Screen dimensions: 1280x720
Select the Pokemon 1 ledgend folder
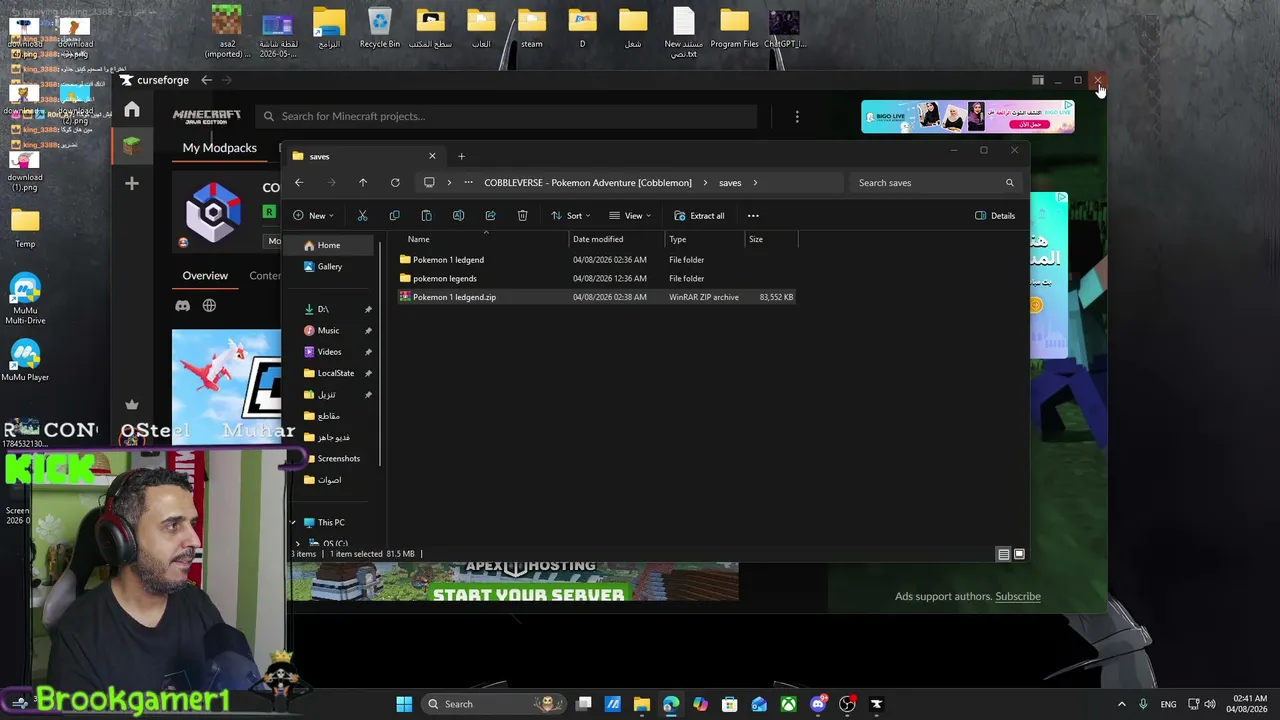click(x=448, y=260)
